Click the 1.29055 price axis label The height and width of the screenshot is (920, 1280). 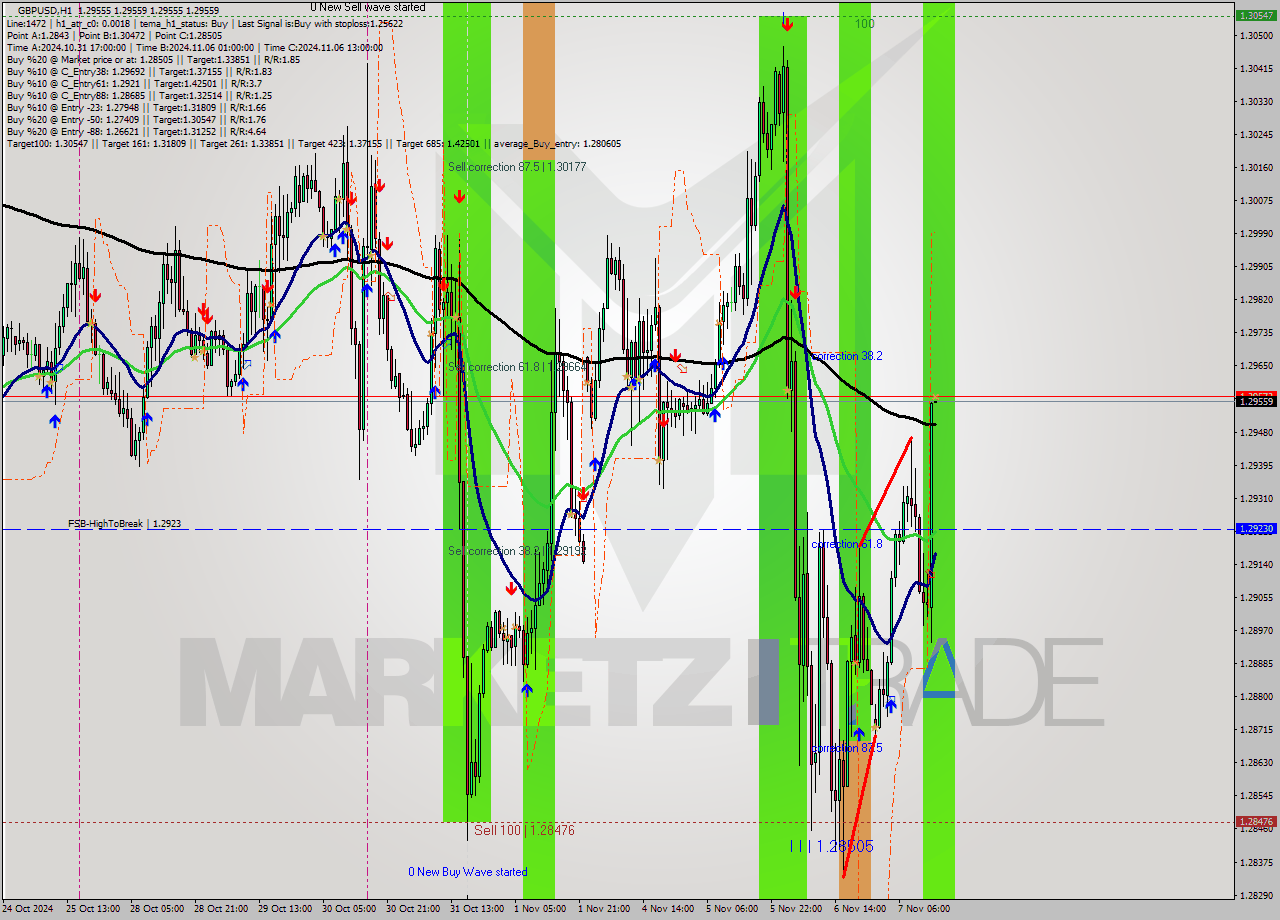point(1255,597)
